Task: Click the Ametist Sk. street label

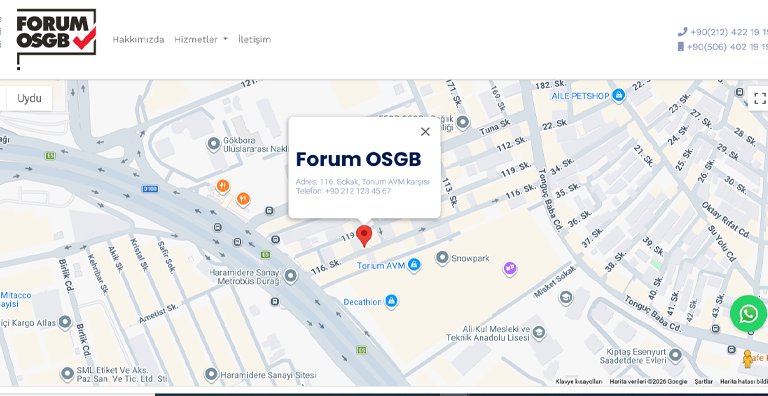Action: (158, 314)
